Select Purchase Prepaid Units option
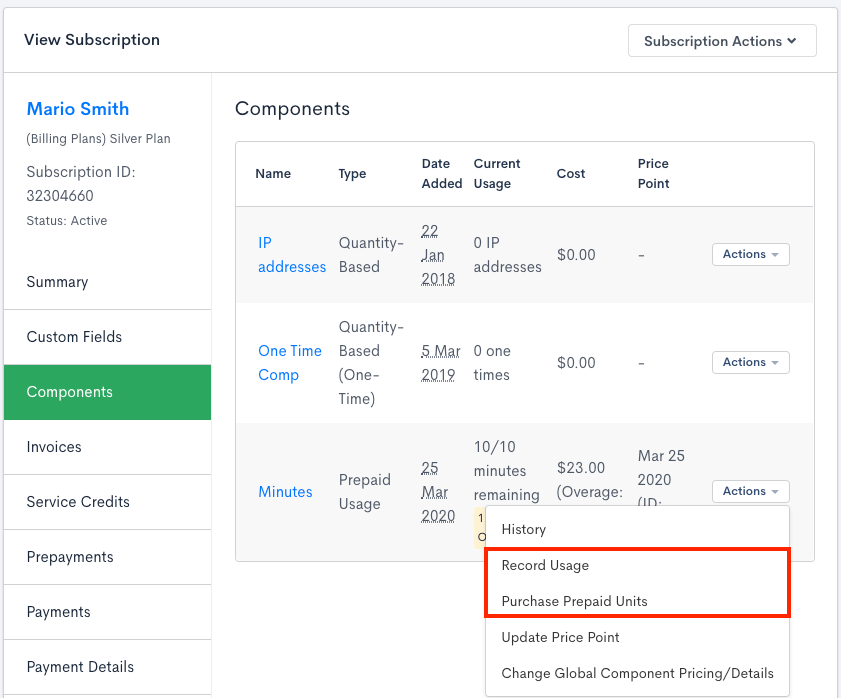Screen dimensions: 841x698 pos(574,601)
